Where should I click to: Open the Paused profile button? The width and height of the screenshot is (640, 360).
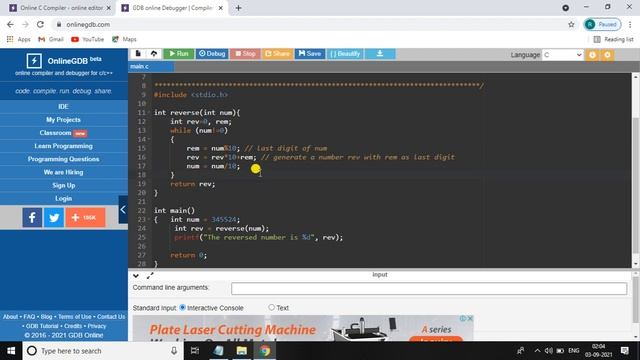(x=602, y=24)
